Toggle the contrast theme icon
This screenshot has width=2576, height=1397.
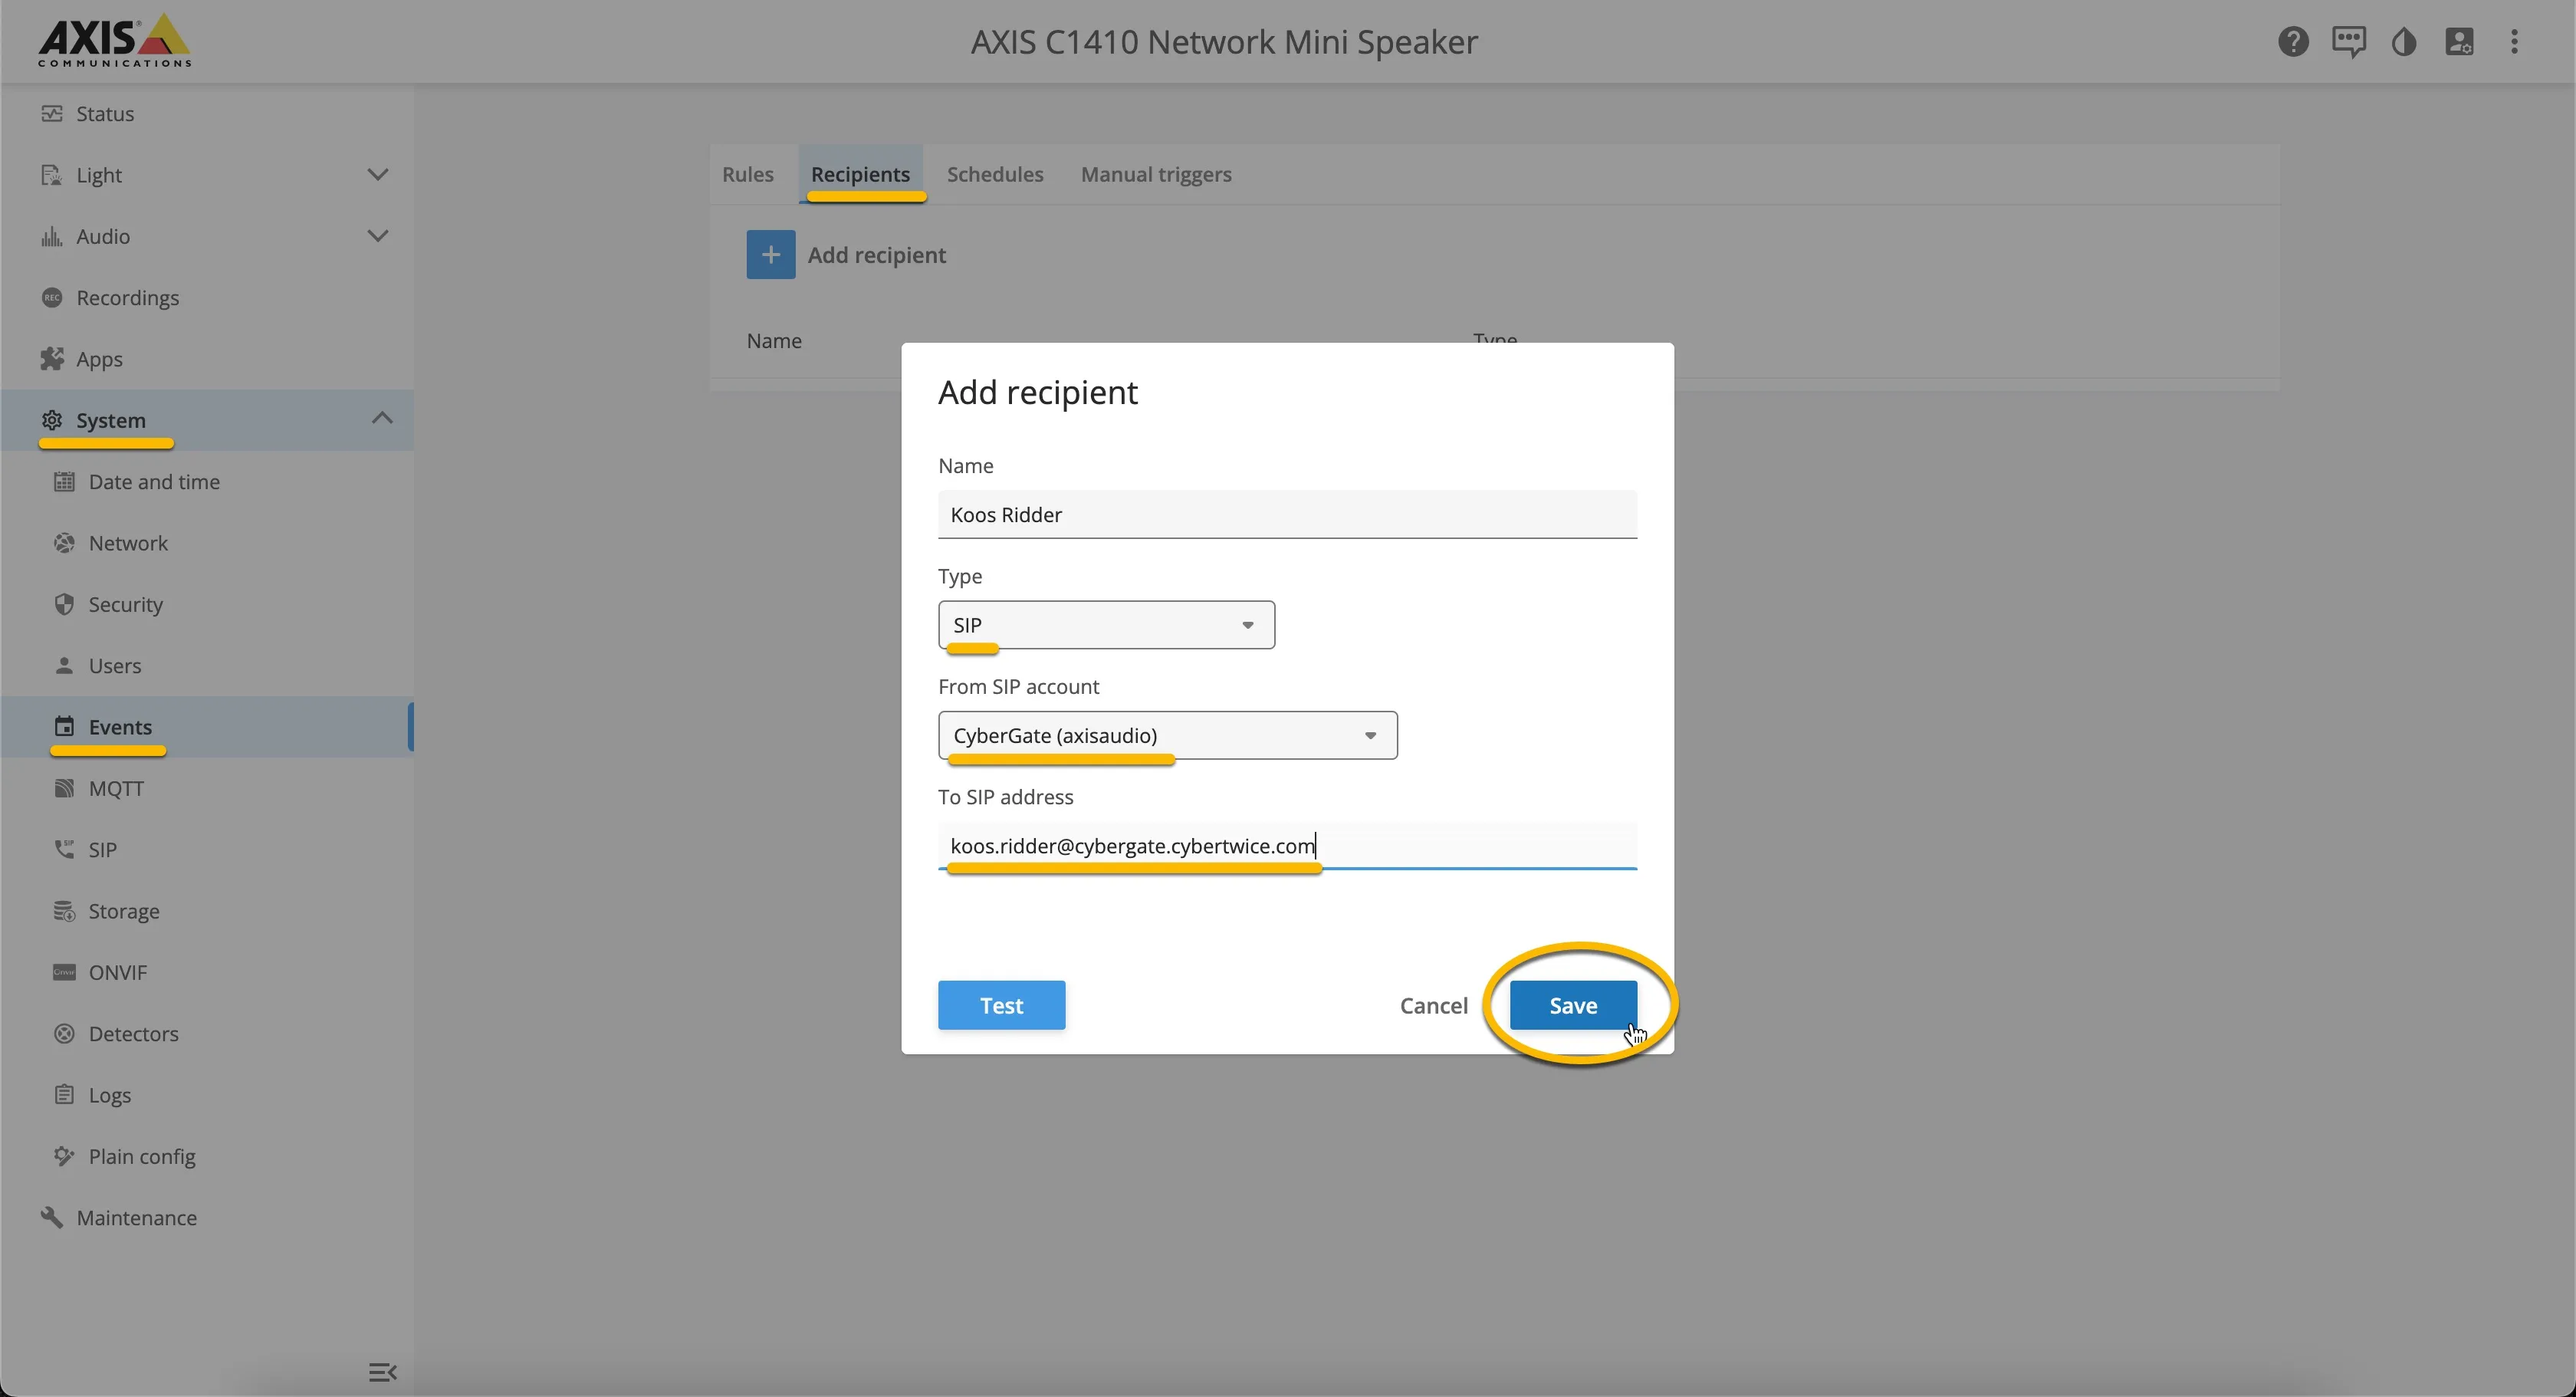tap(2404, 42)
